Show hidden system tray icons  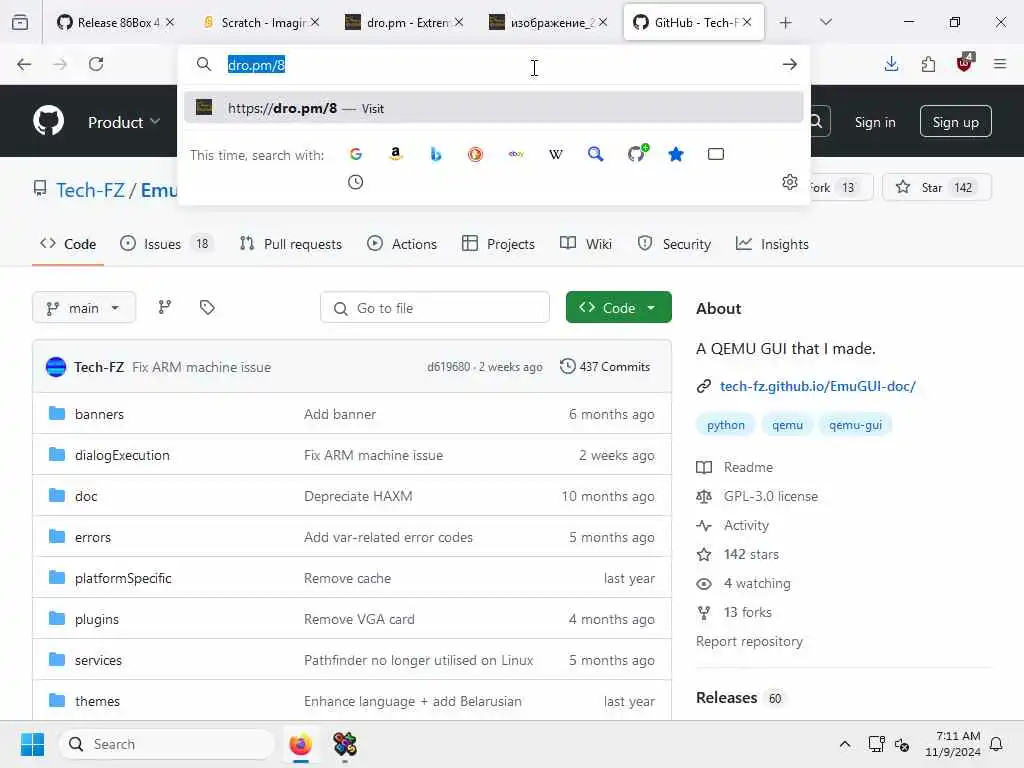click(x=844, y=744)
